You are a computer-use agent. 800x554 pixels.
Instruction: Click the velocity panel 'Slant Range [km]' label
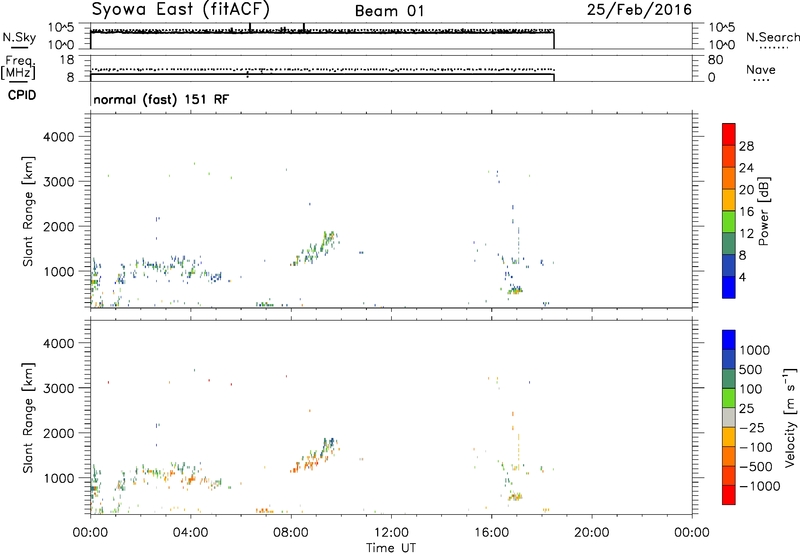click(x=28, y=418)
